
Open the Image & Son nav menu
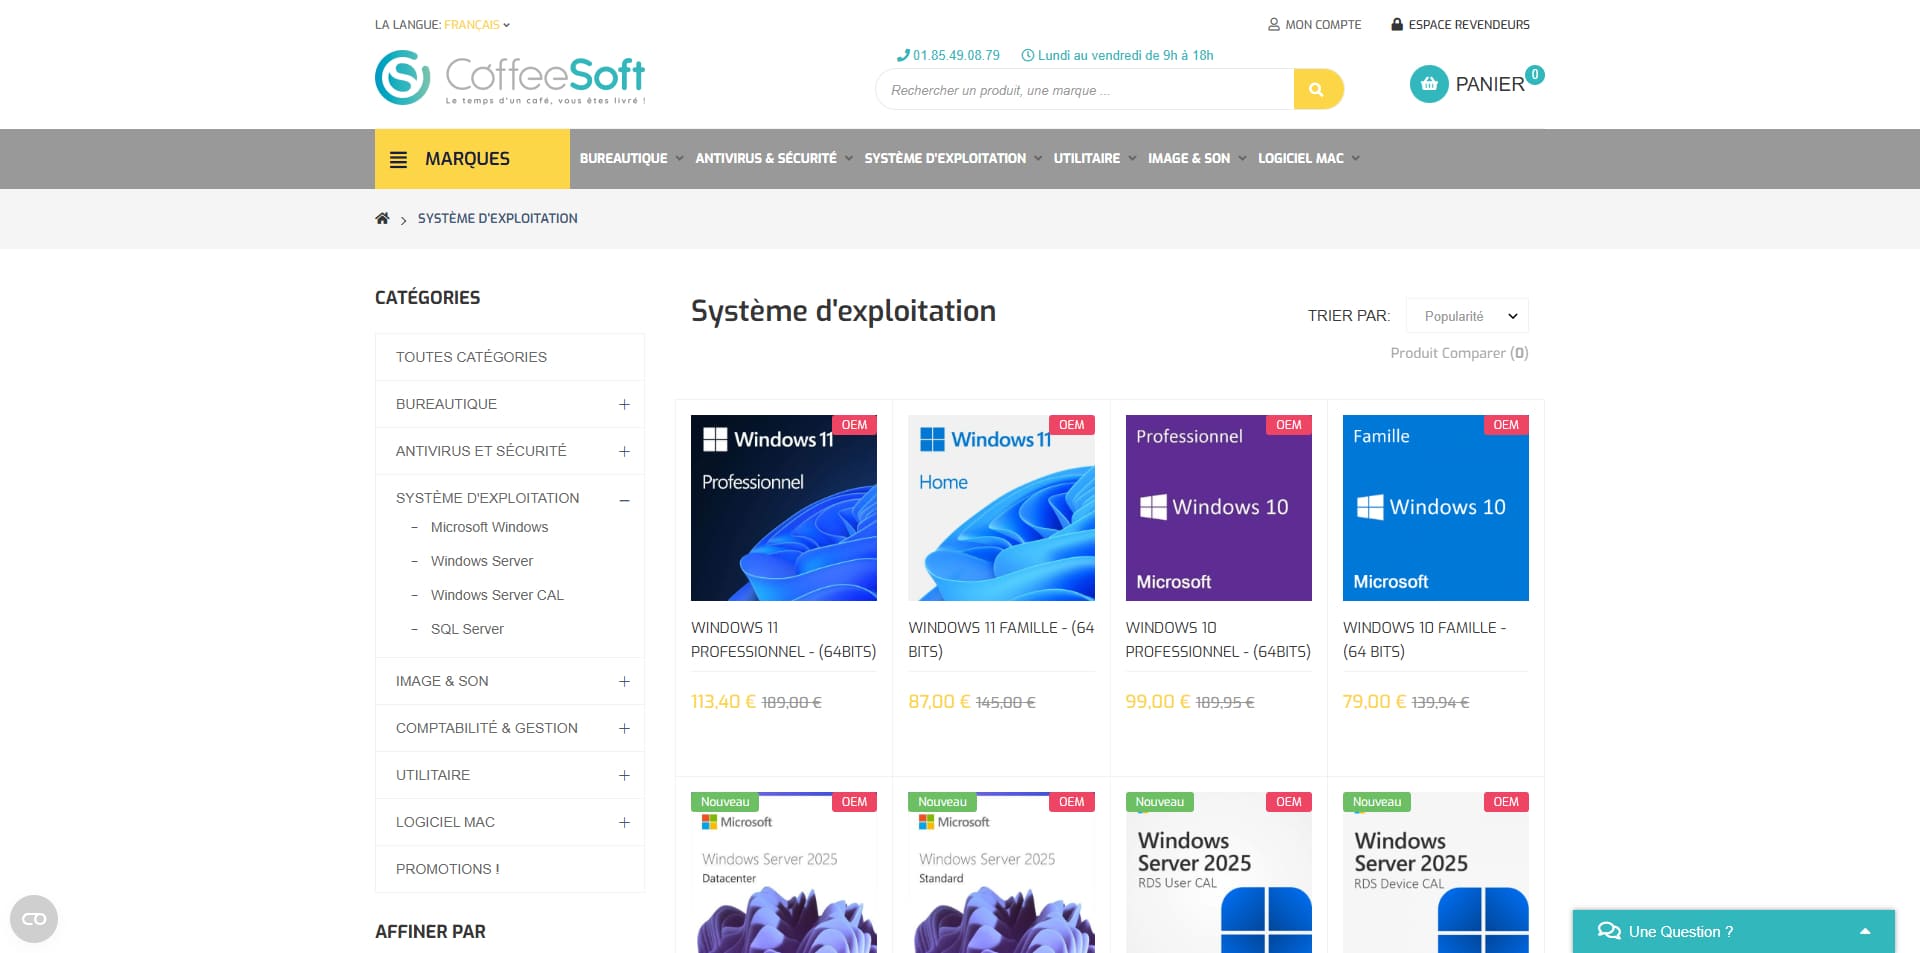(1197, 158)
